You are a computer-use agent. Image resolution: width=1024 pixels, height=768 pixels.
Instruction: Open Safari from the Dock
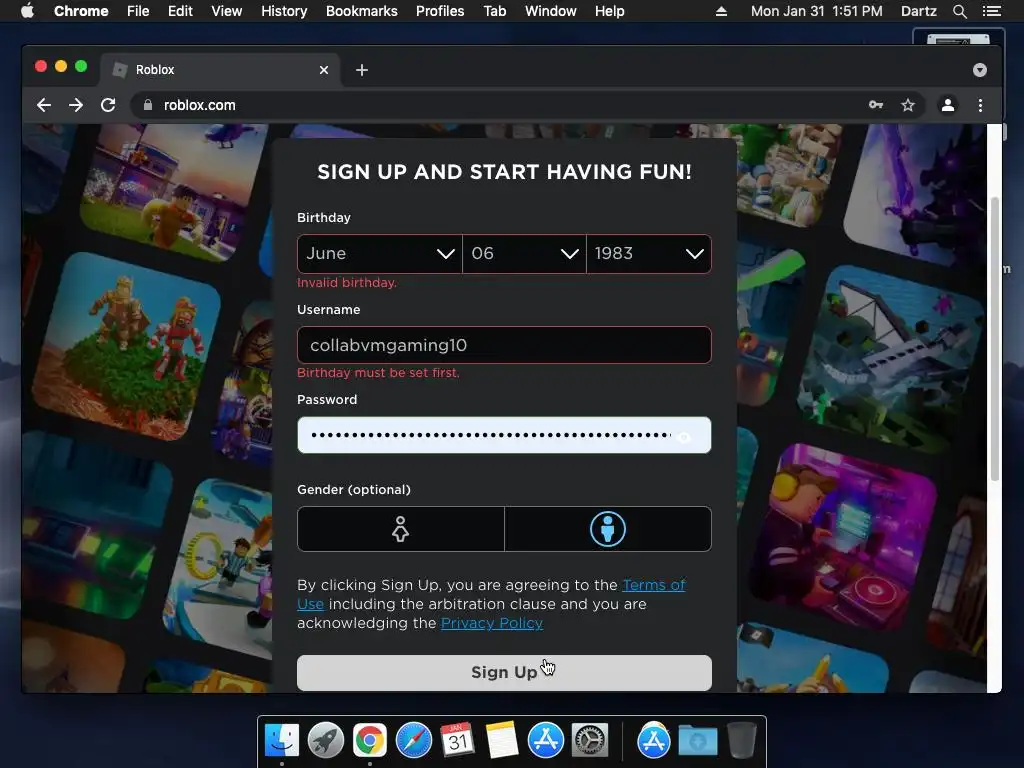(413, 741)
